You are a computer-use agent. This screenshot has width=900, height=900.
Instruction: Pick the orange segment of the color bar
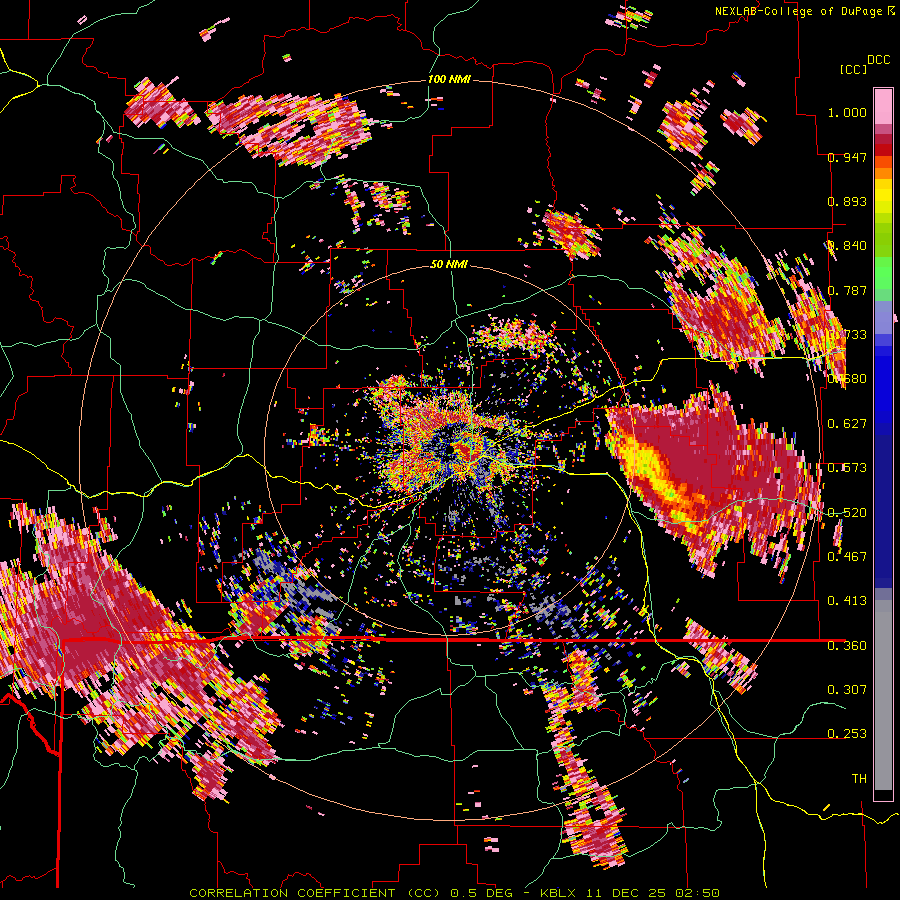click(x=883, y=172)
